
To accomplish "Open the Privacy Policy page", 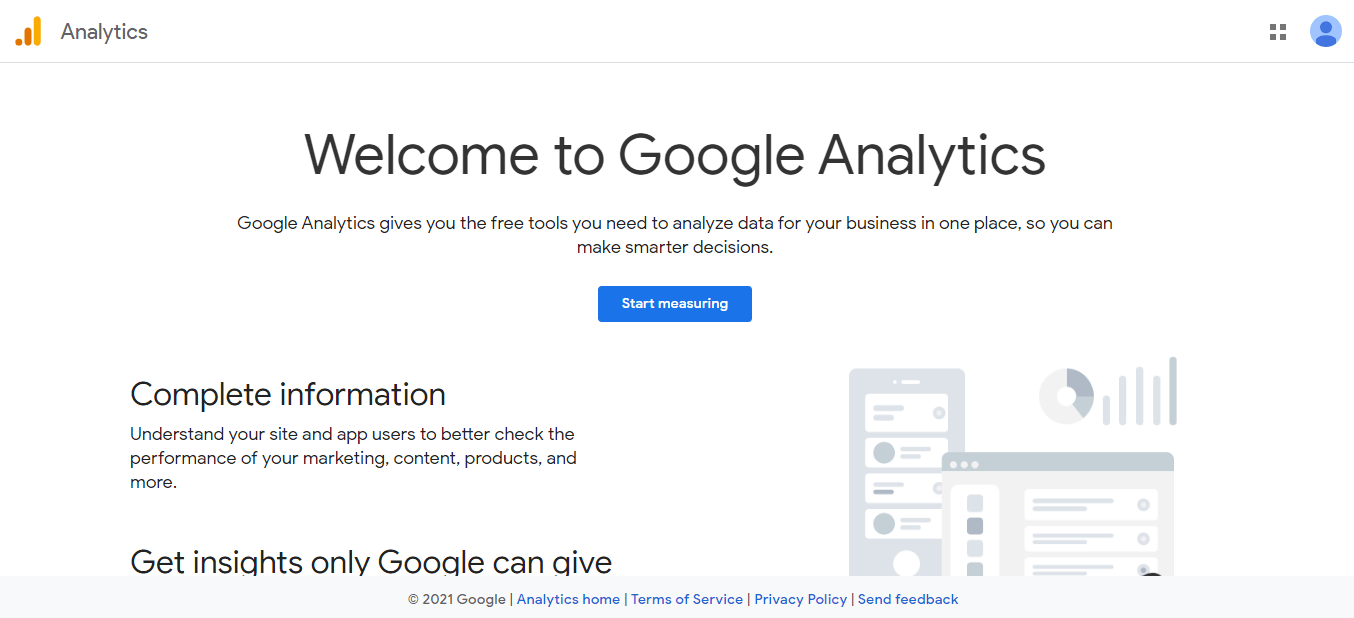I will (x=800, y=599).
